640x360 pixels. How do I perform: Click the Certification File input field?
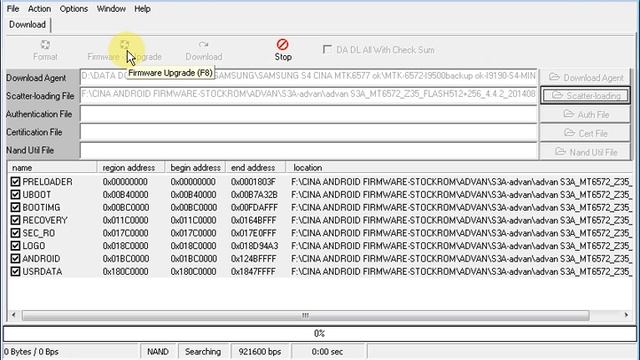309,132
